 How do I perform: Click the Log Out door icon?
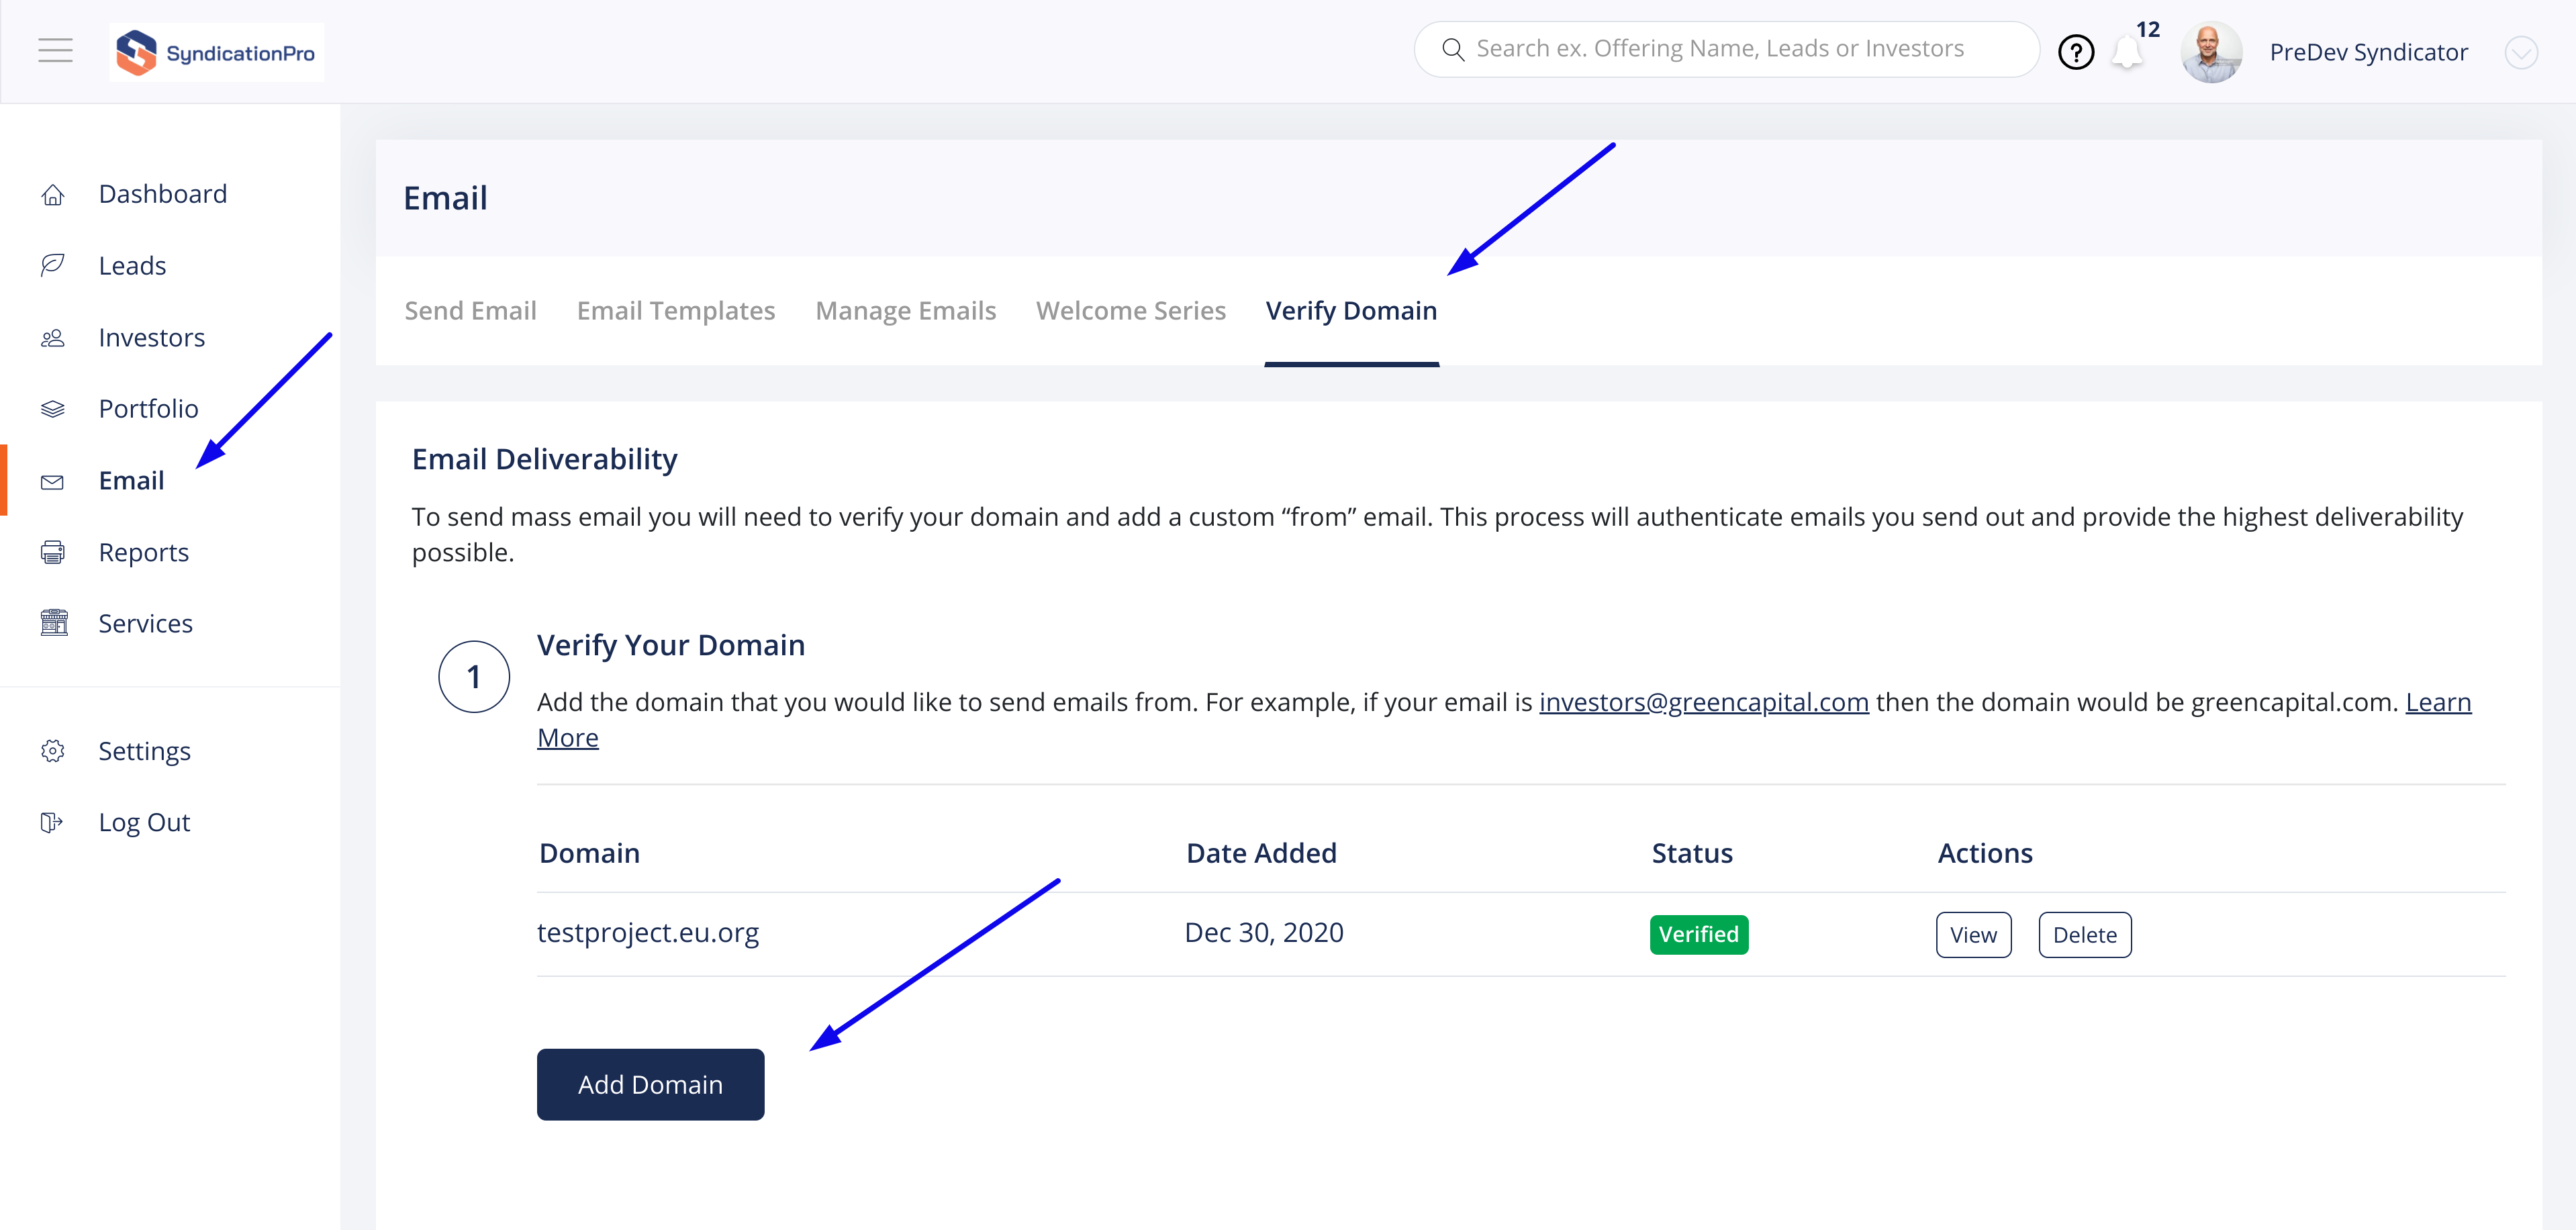click(53, 822)
